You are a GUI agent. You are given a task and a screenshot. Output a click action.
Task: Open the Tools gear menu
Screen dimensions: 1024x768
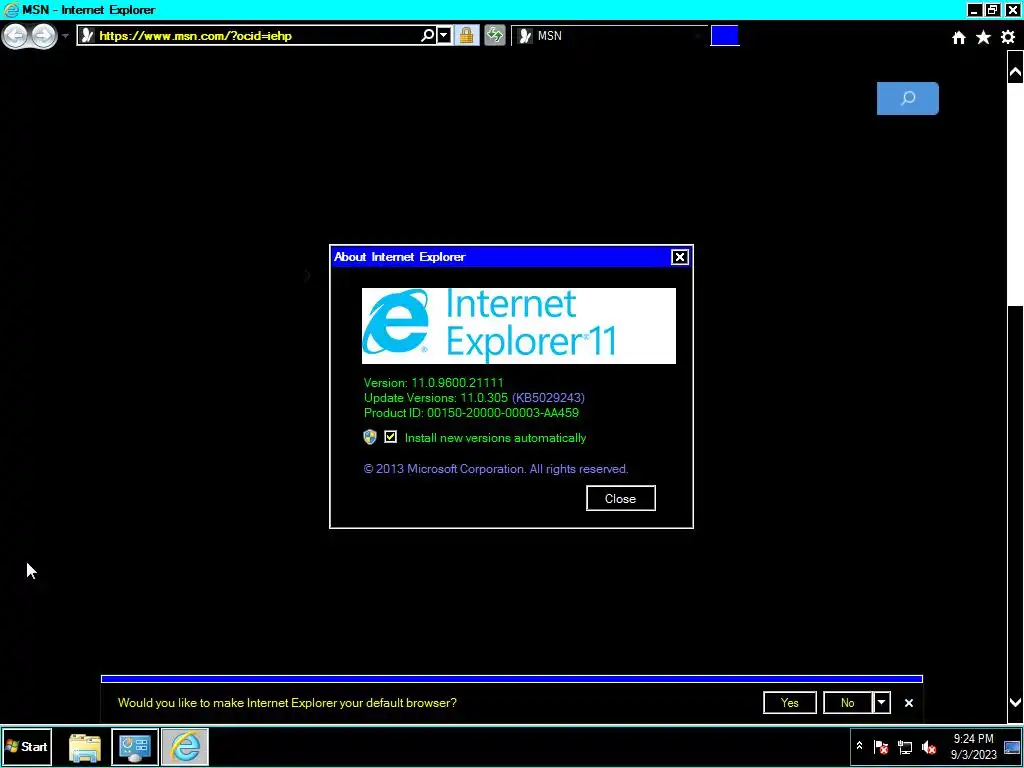1008,38
